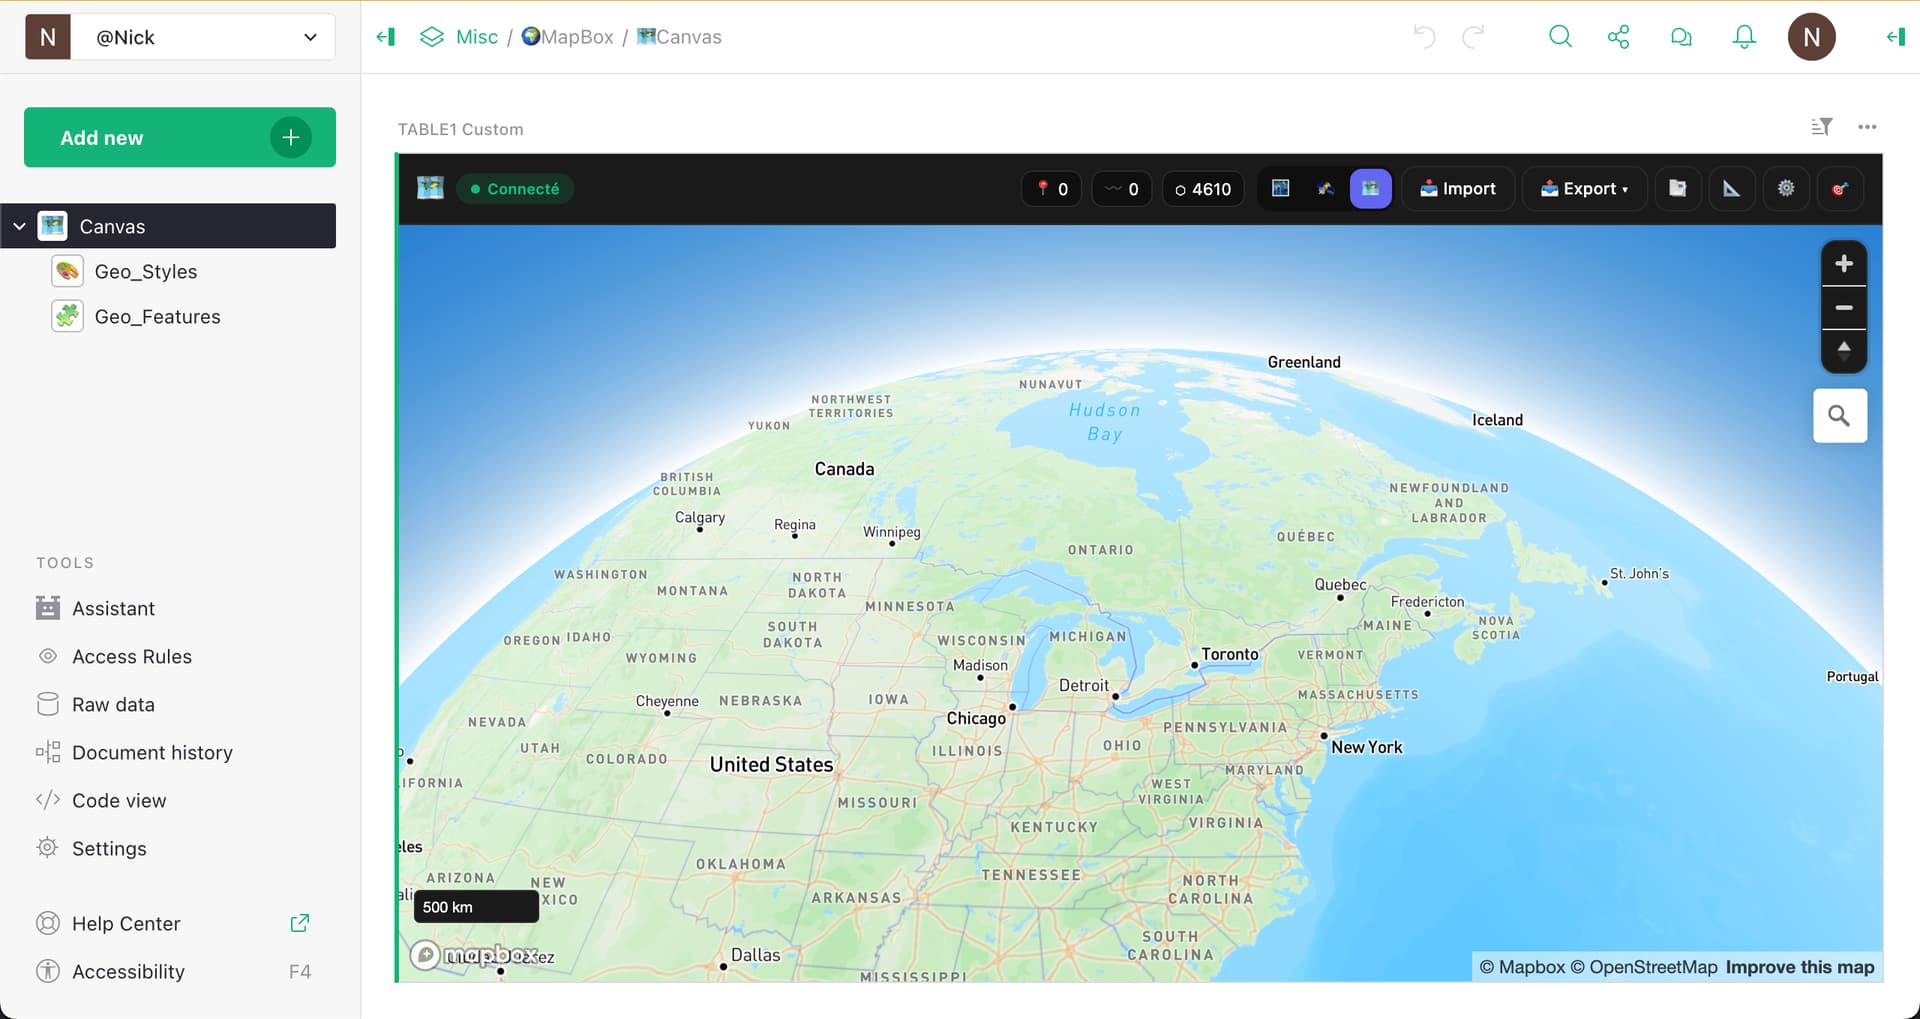Reset map bearing with compass button
Screen dimensions: 1920x1019
click(x=1844, y=350)
